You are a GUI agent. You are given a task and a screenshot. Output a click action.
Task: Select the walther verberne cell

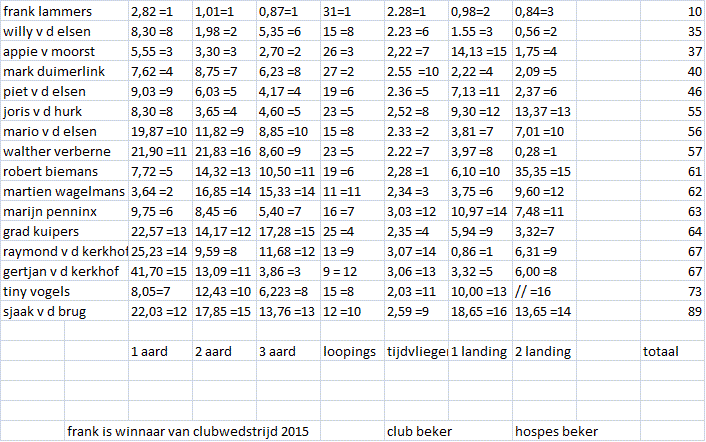pyautogui.click(x=64, y=151)
